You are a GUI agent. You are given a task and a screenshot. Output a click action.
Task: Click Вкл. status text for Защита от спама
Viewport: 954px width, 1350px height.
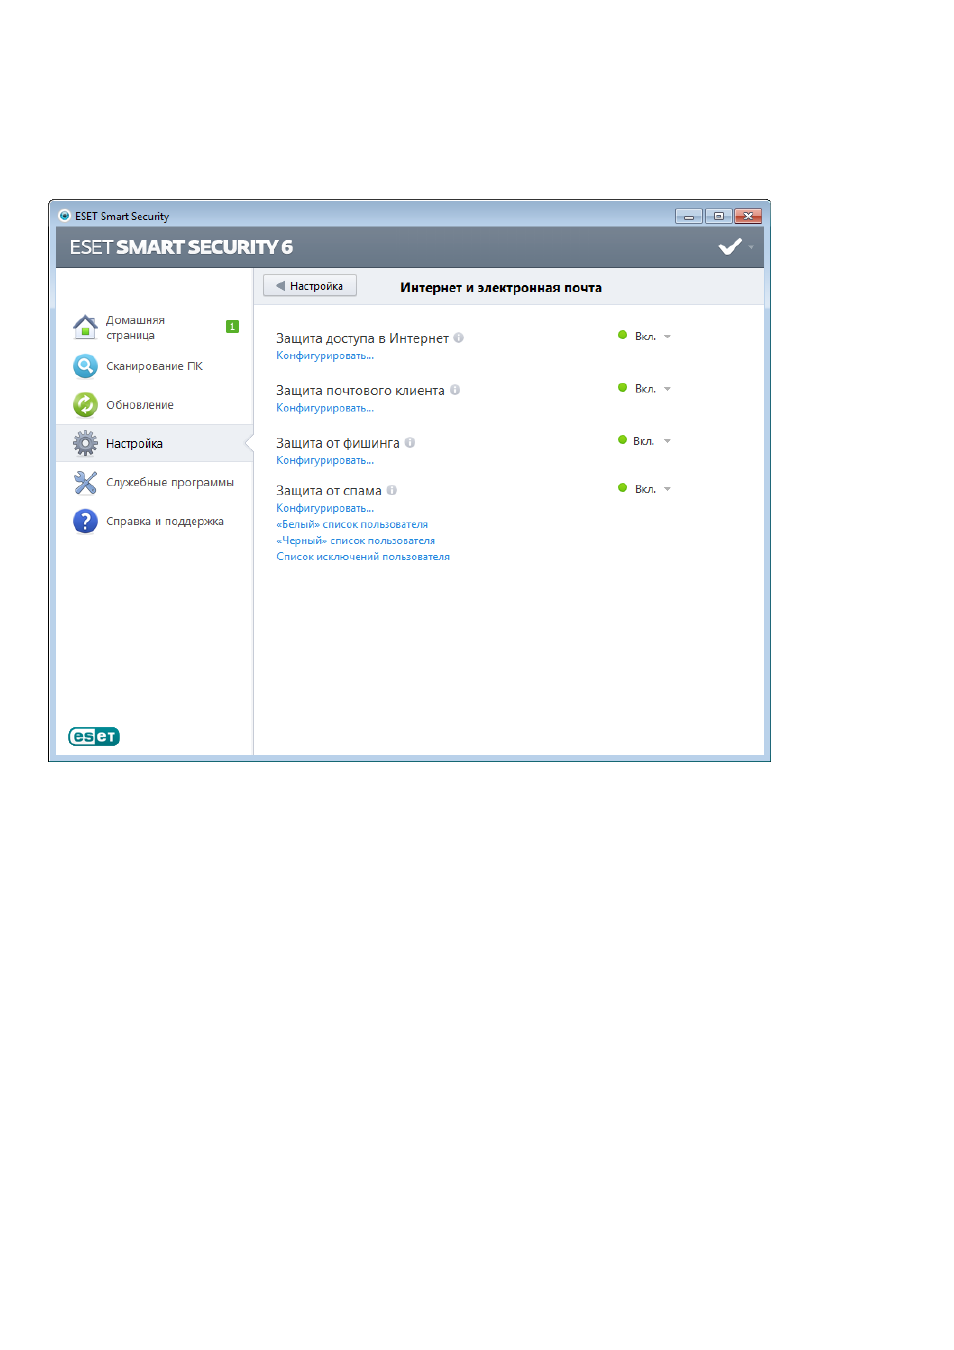tap(645, 489)
